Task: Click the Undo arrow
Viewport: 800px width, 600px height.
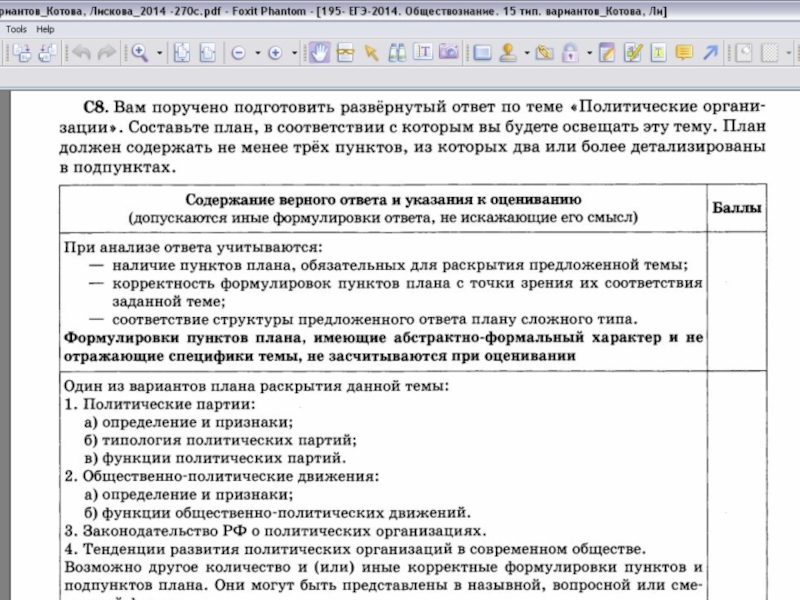Action: point(82,53)
